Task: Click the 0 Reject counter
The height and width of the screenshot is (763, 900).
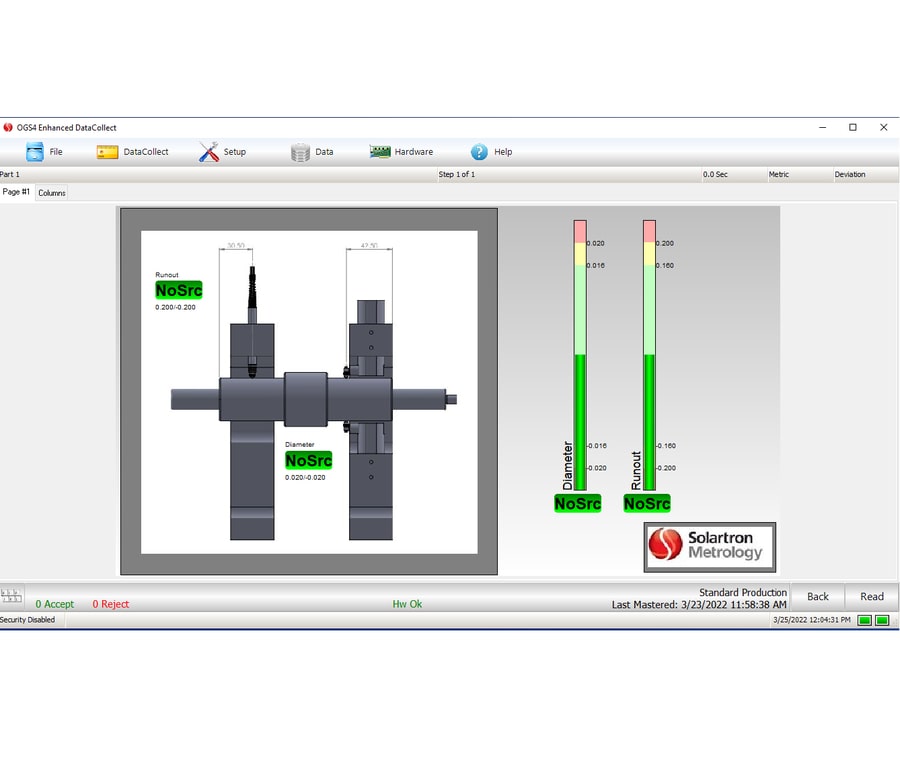Action: coord(110,604)
